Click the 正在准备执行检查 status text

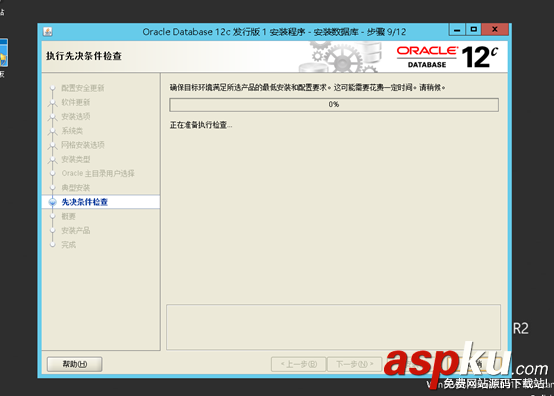click(201, 125)
